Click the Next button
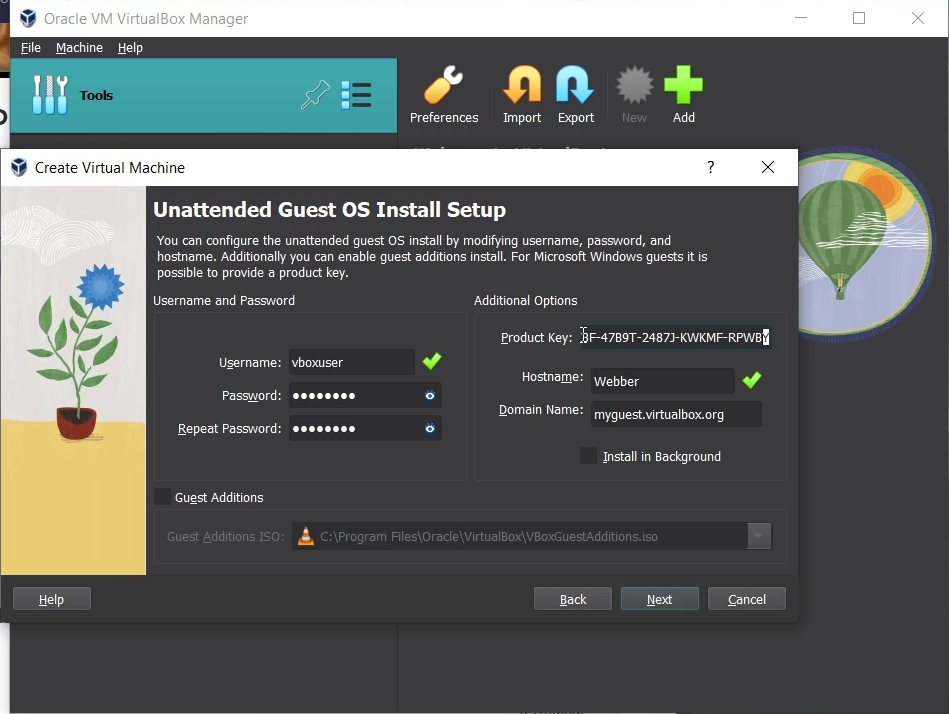 659,599
